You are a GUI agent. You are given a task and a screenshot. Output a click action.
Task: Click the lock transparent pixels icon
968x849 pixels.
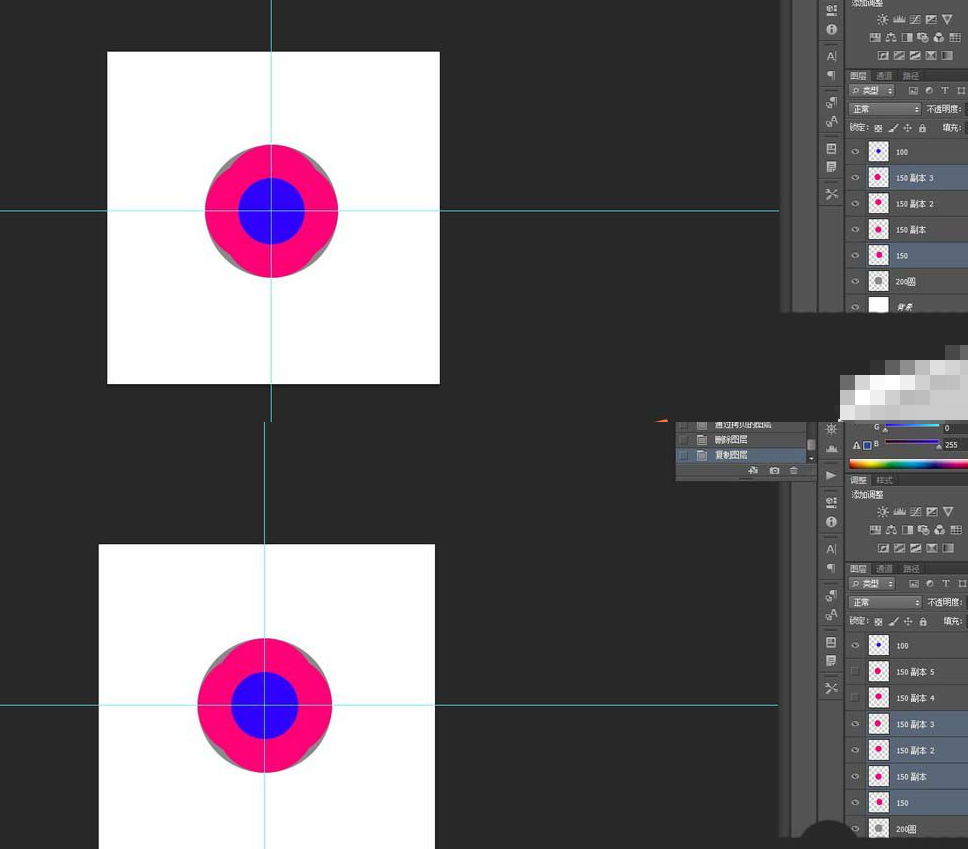pos(879,128)
